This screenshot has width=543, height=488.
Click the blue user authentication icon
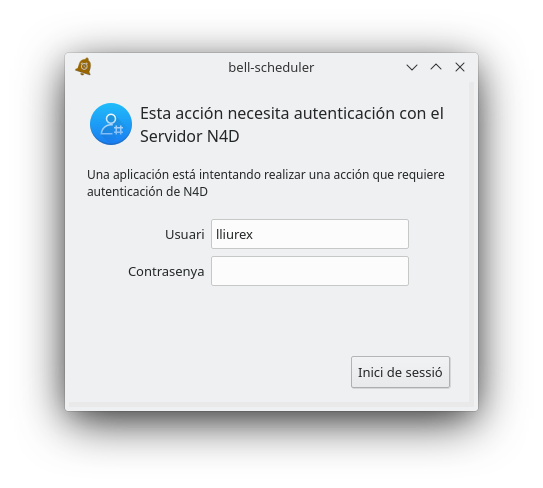[111, 124]
